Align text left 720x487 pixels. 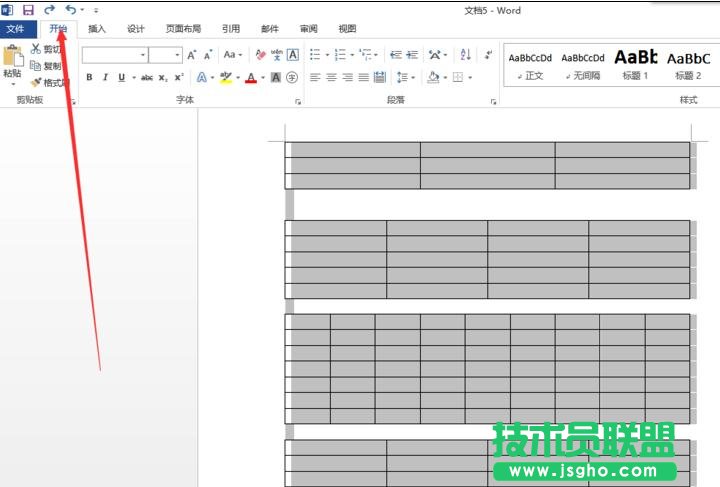click(315, 78)
